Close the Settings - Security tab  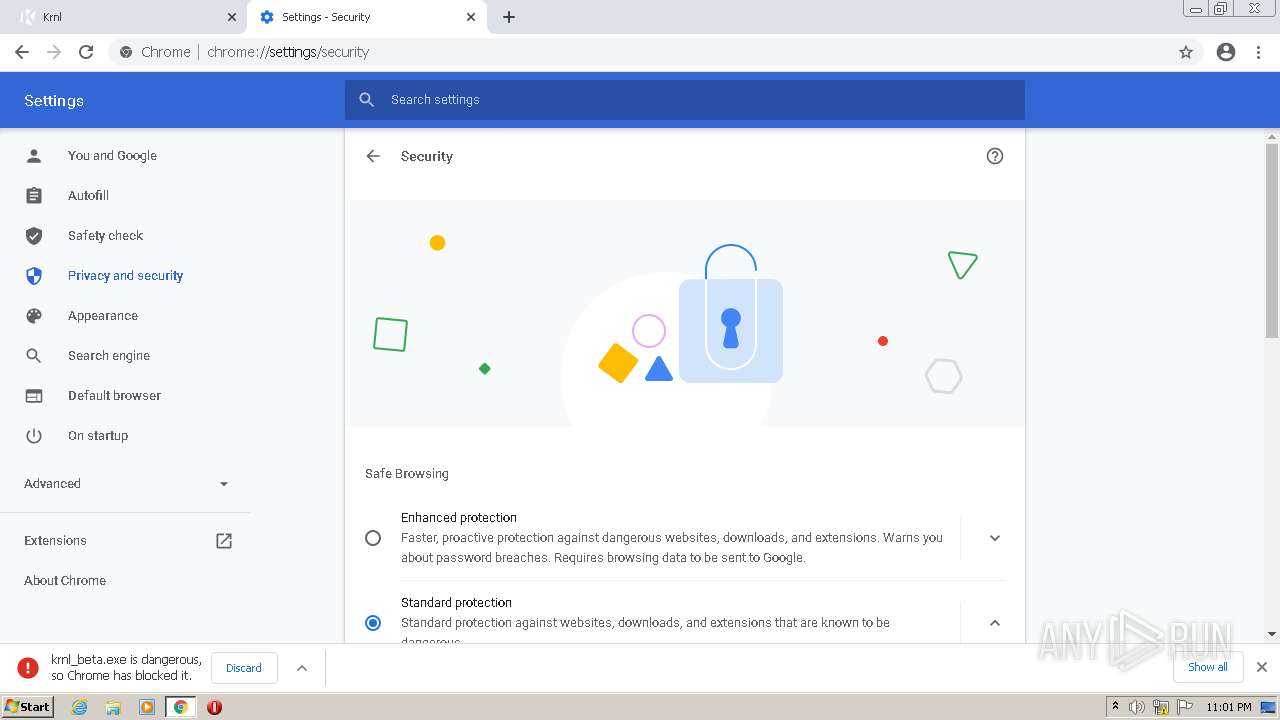click(472, 17)
